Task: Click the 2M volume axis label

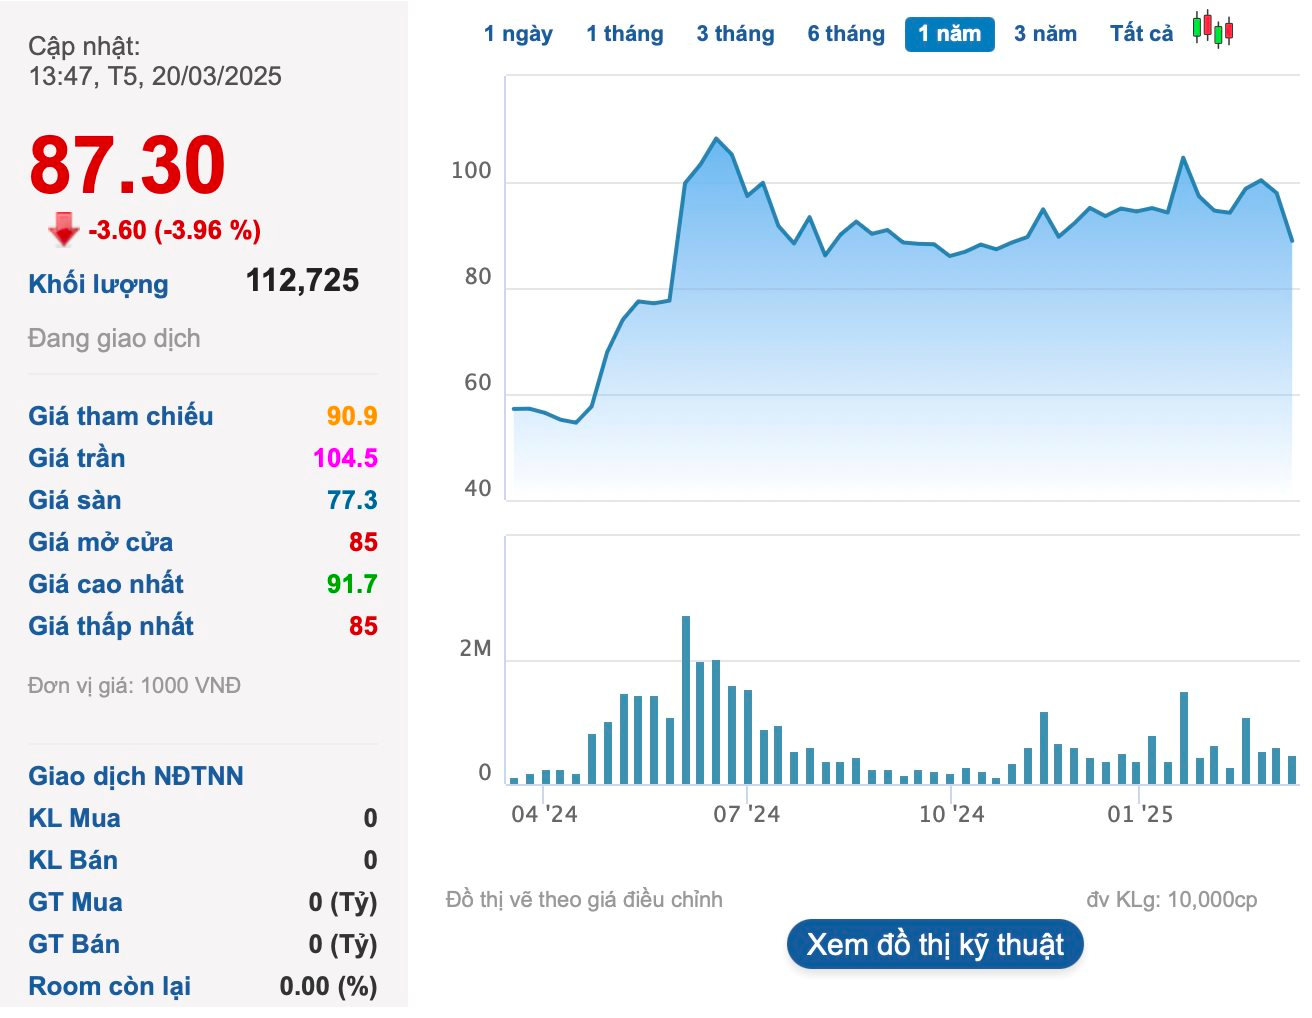Action: pos(476,649)
